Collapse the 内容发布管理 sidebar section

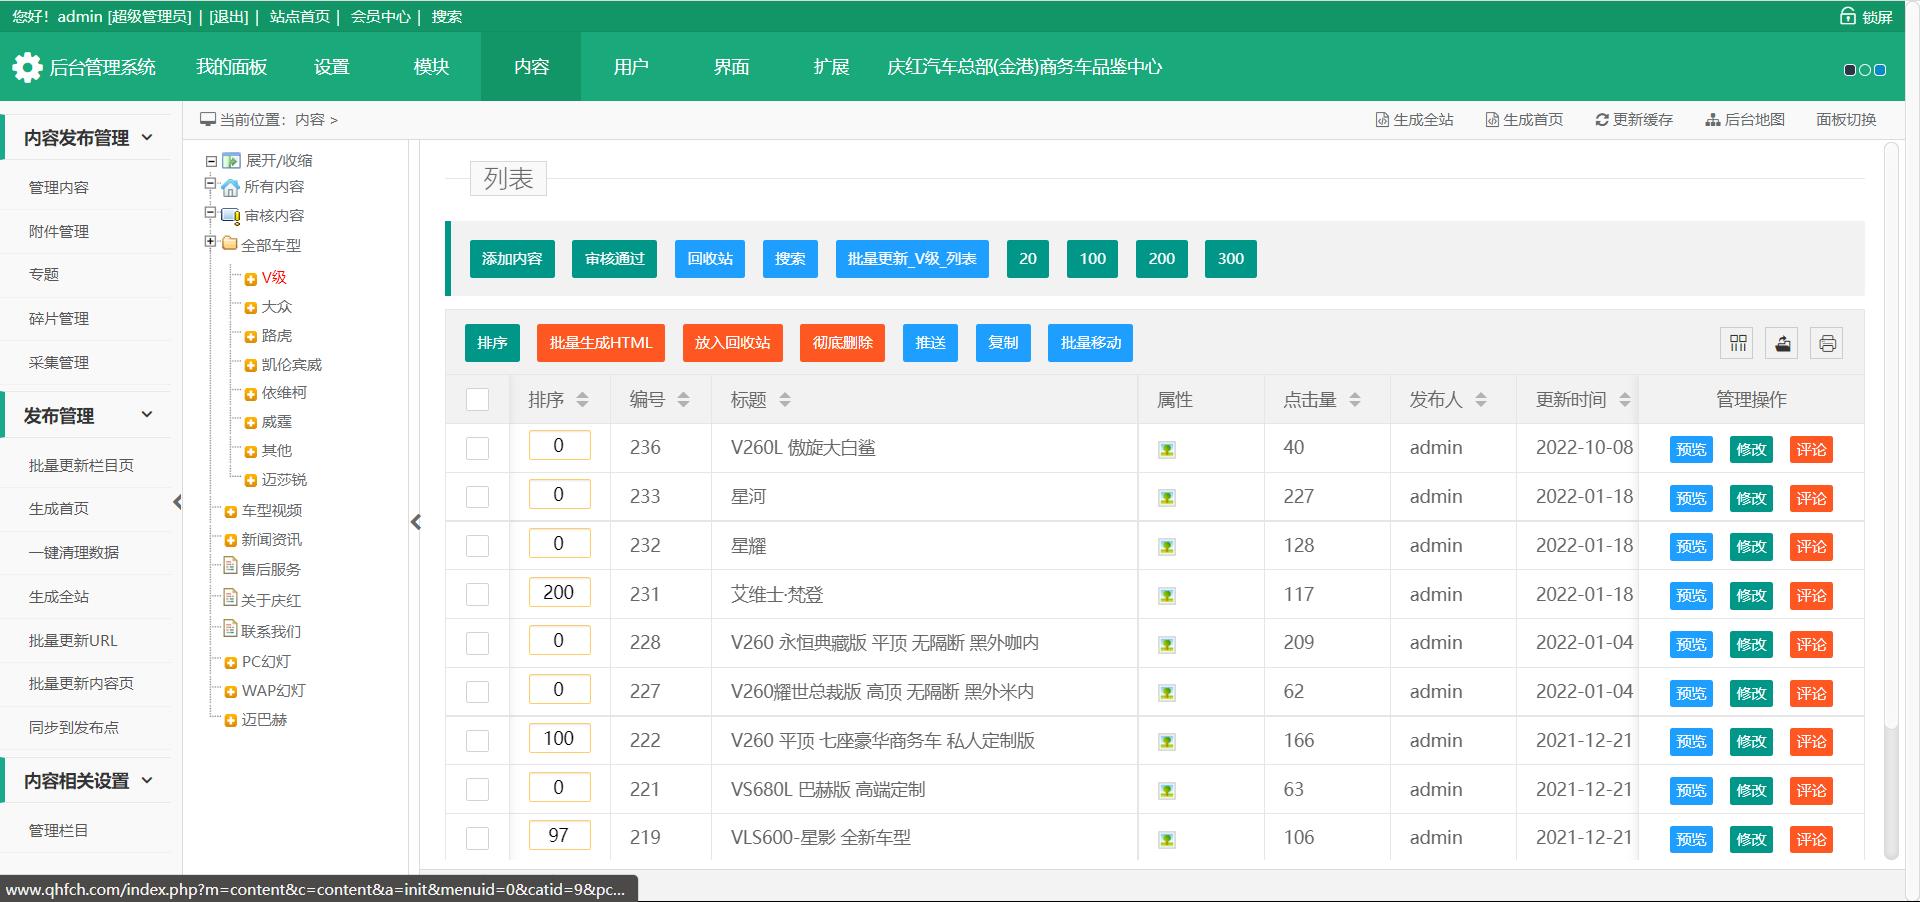point(147,137)
